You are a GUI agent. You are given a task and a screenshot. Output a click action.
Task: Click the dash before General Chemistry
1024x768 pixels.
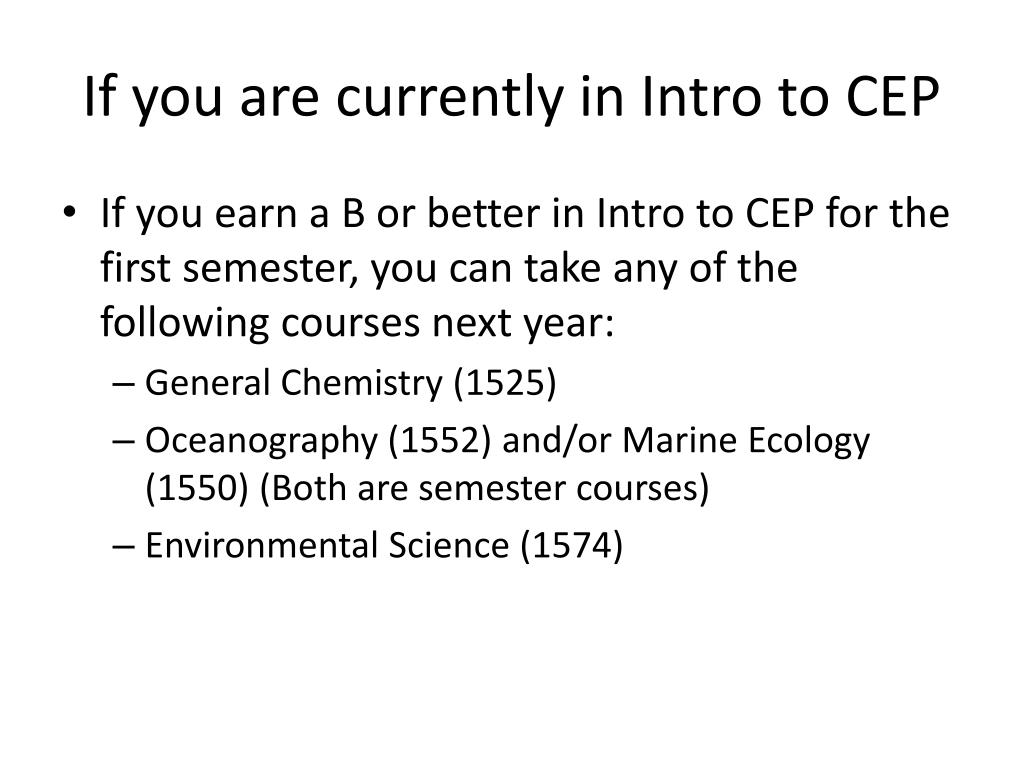tap(130, 384)
